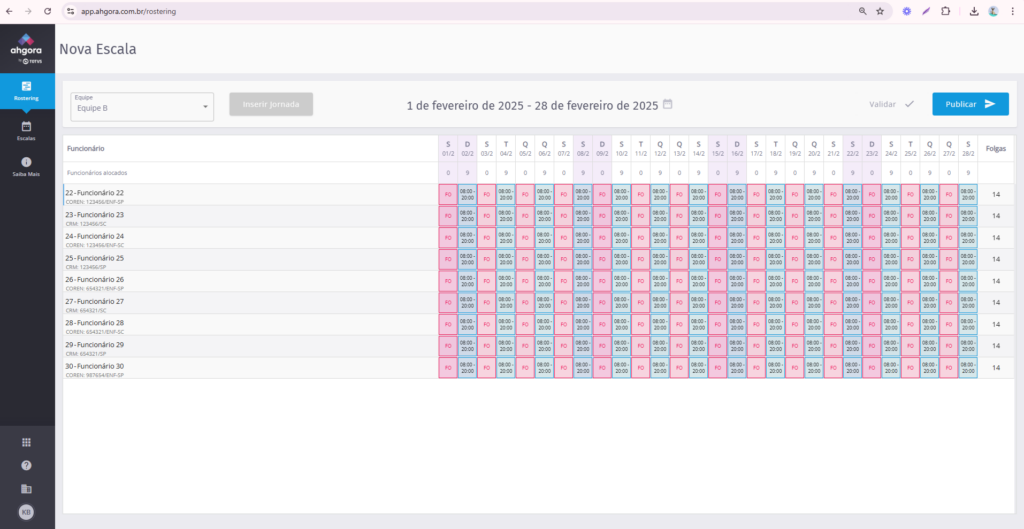The height and width of the screenshot is (529, 1024).
Task: Click the building icon in the sidebar
Action: [x=26, y=489]
